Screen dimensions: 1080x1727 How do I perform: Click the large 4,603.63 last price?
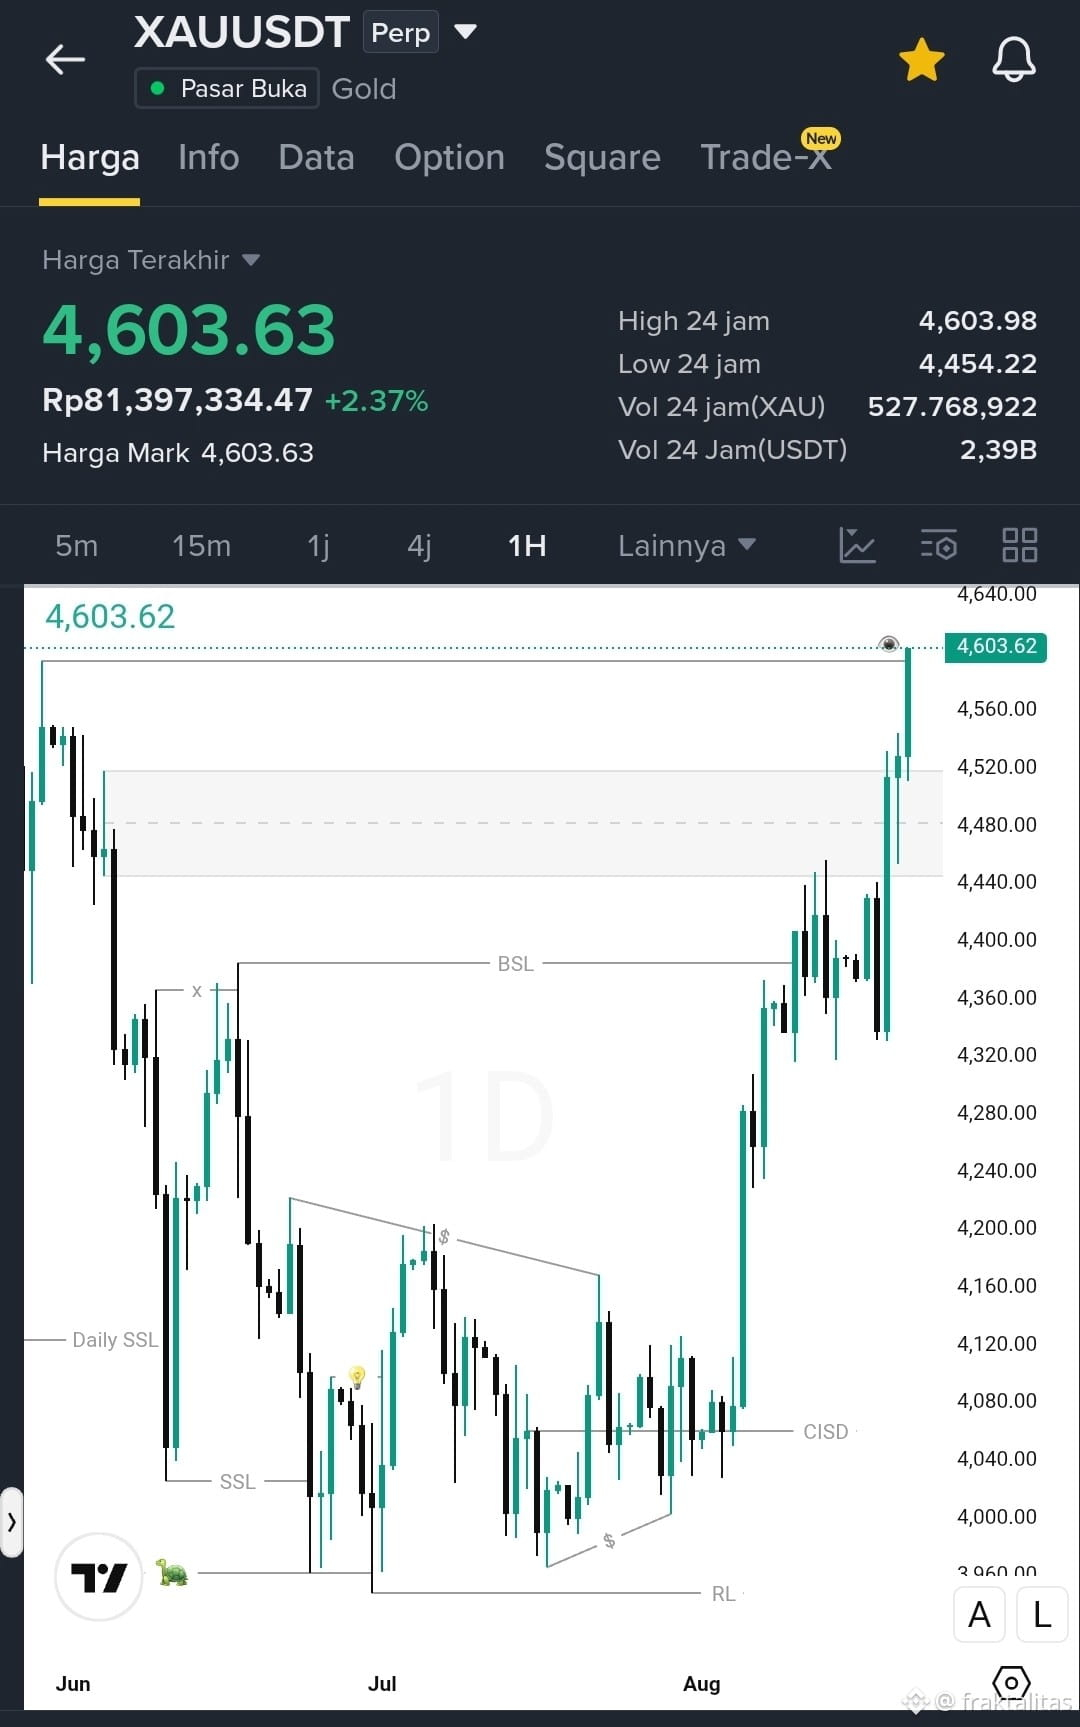(189, 331)
